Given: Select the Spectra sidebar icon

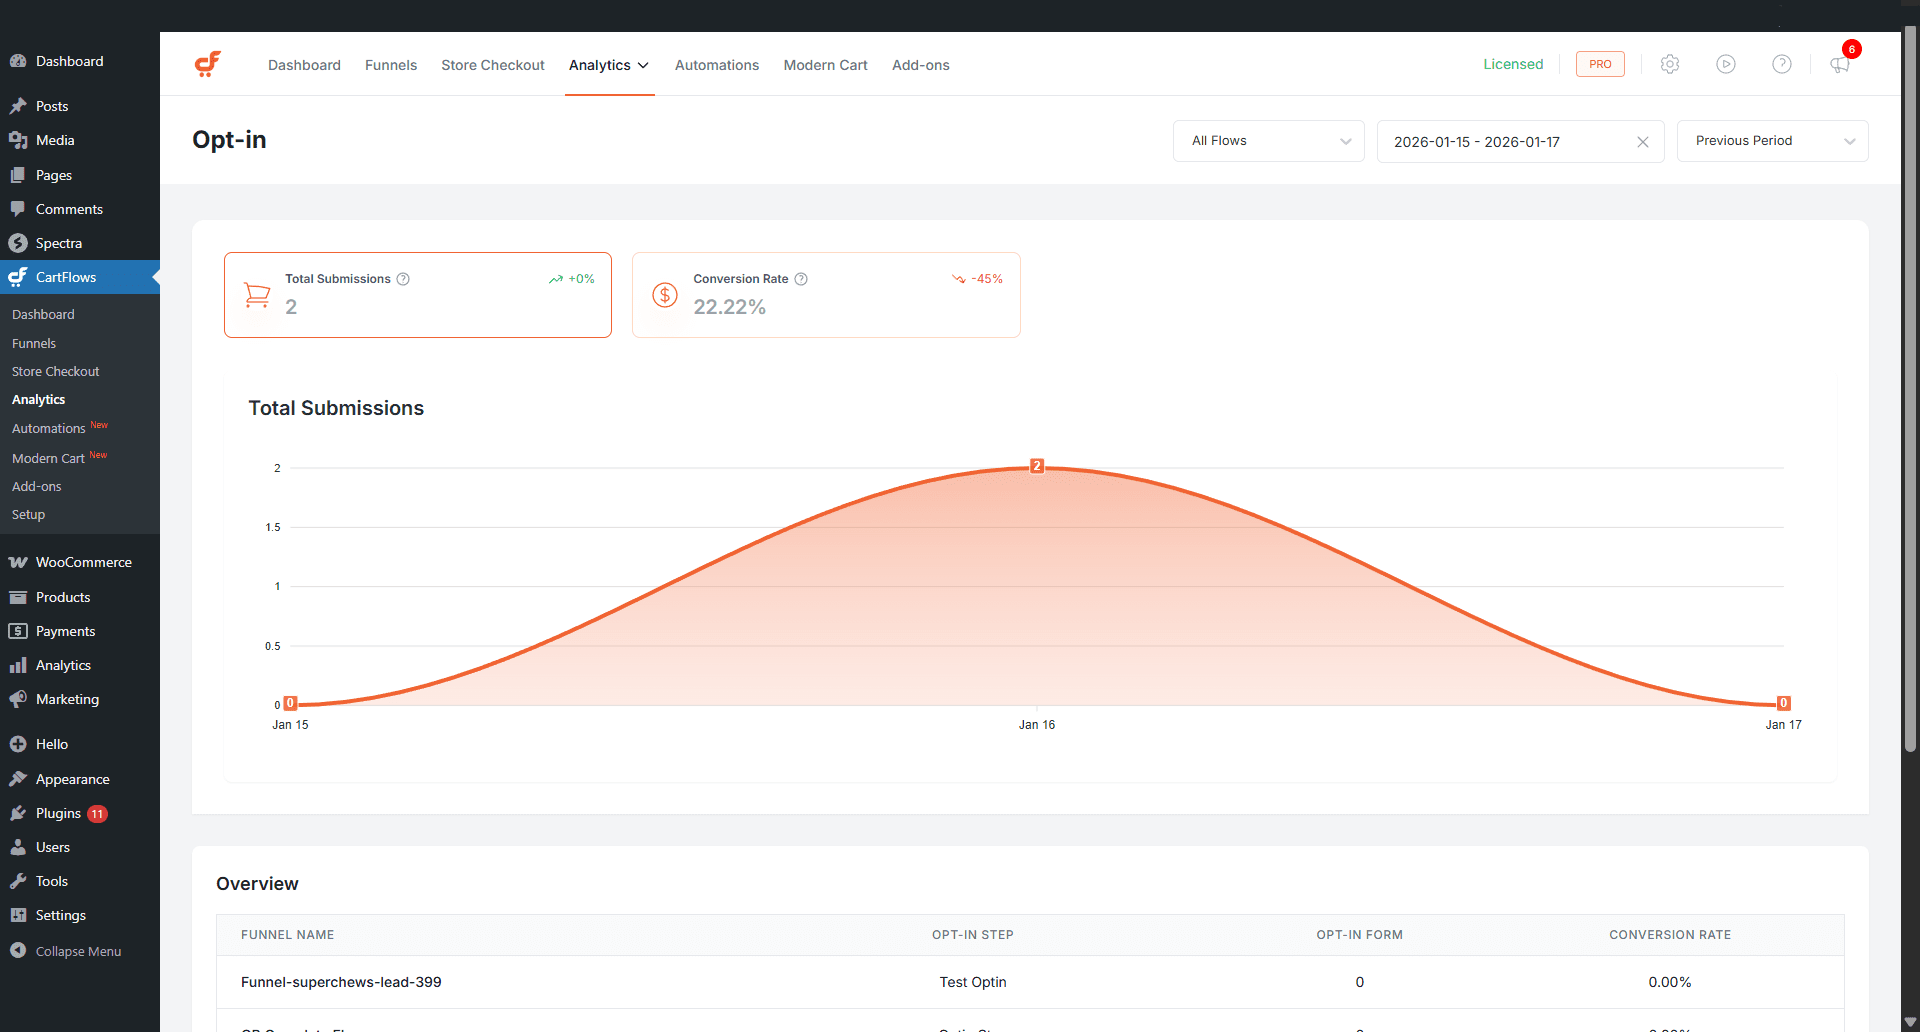Looking at the screenshot, I should point(18,242).
